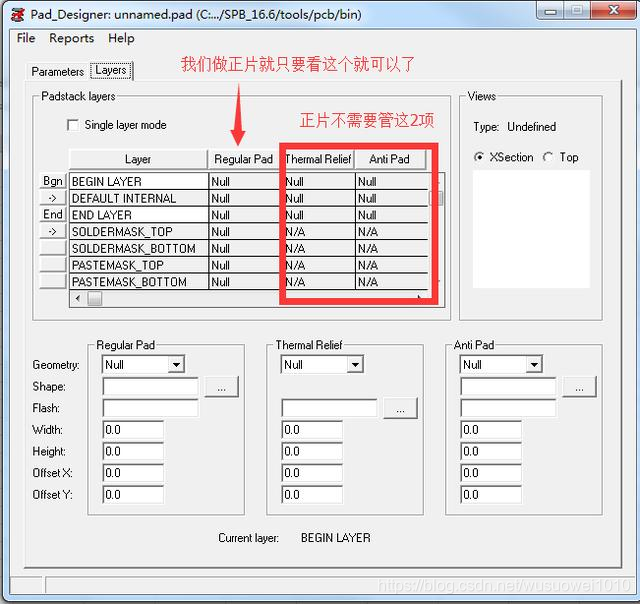Screen dimensions: 640x604
Task: Select the XSection view radio button
Action: 480,157
